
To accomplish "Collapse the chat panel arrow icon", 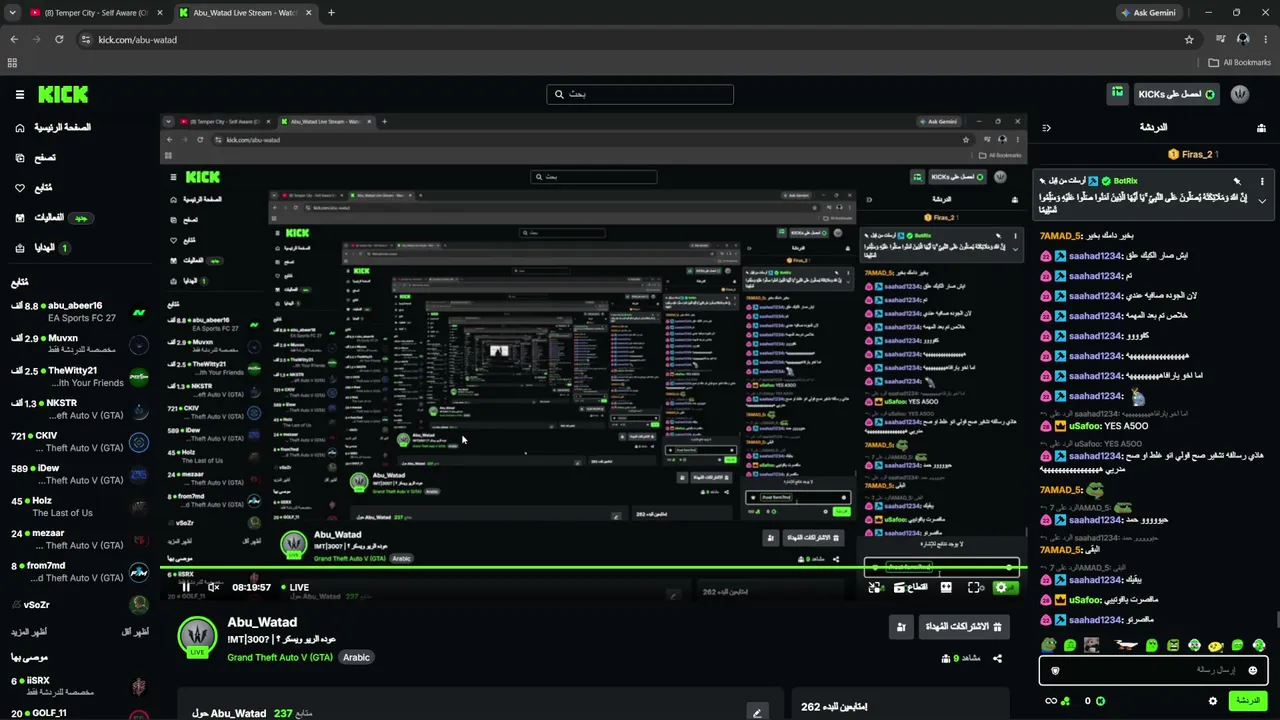I will point(1046,128).
